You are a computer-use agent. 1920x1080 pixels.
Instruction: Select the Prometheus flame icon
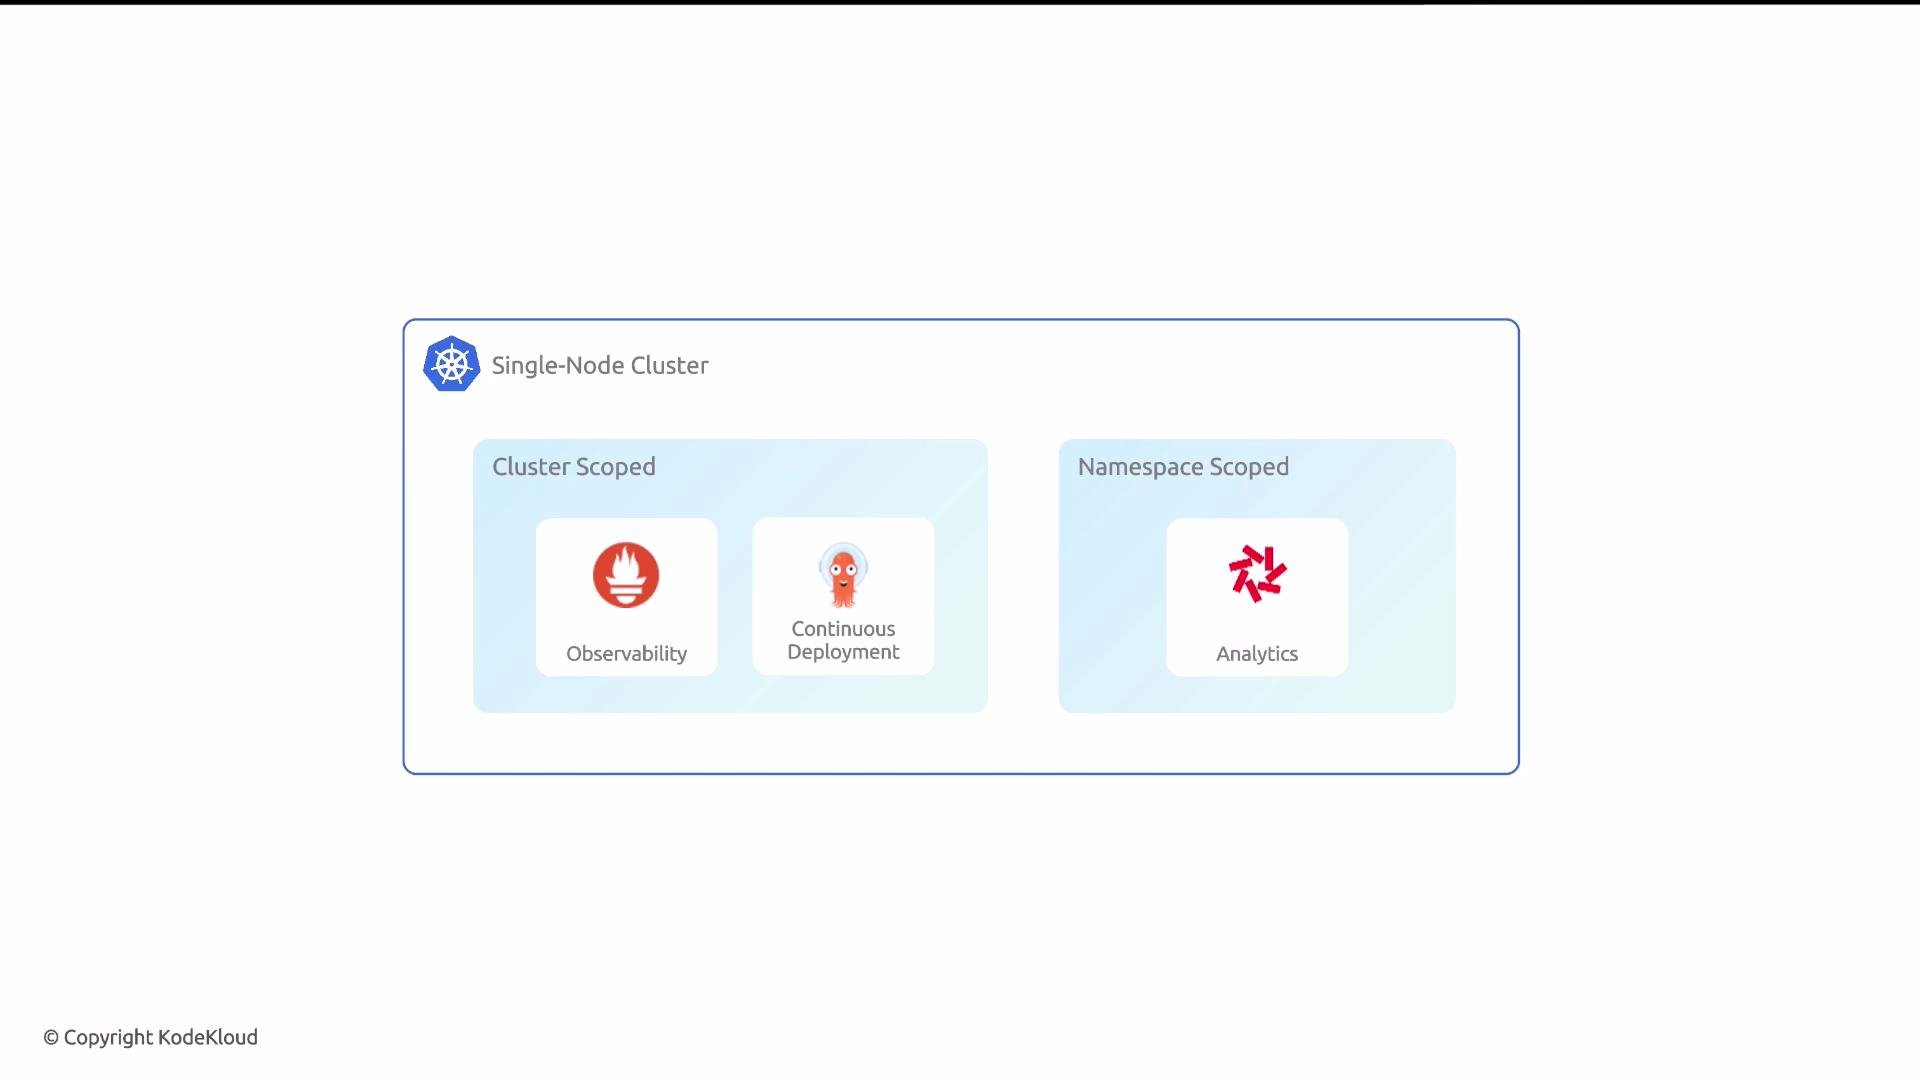pos(626,575)
